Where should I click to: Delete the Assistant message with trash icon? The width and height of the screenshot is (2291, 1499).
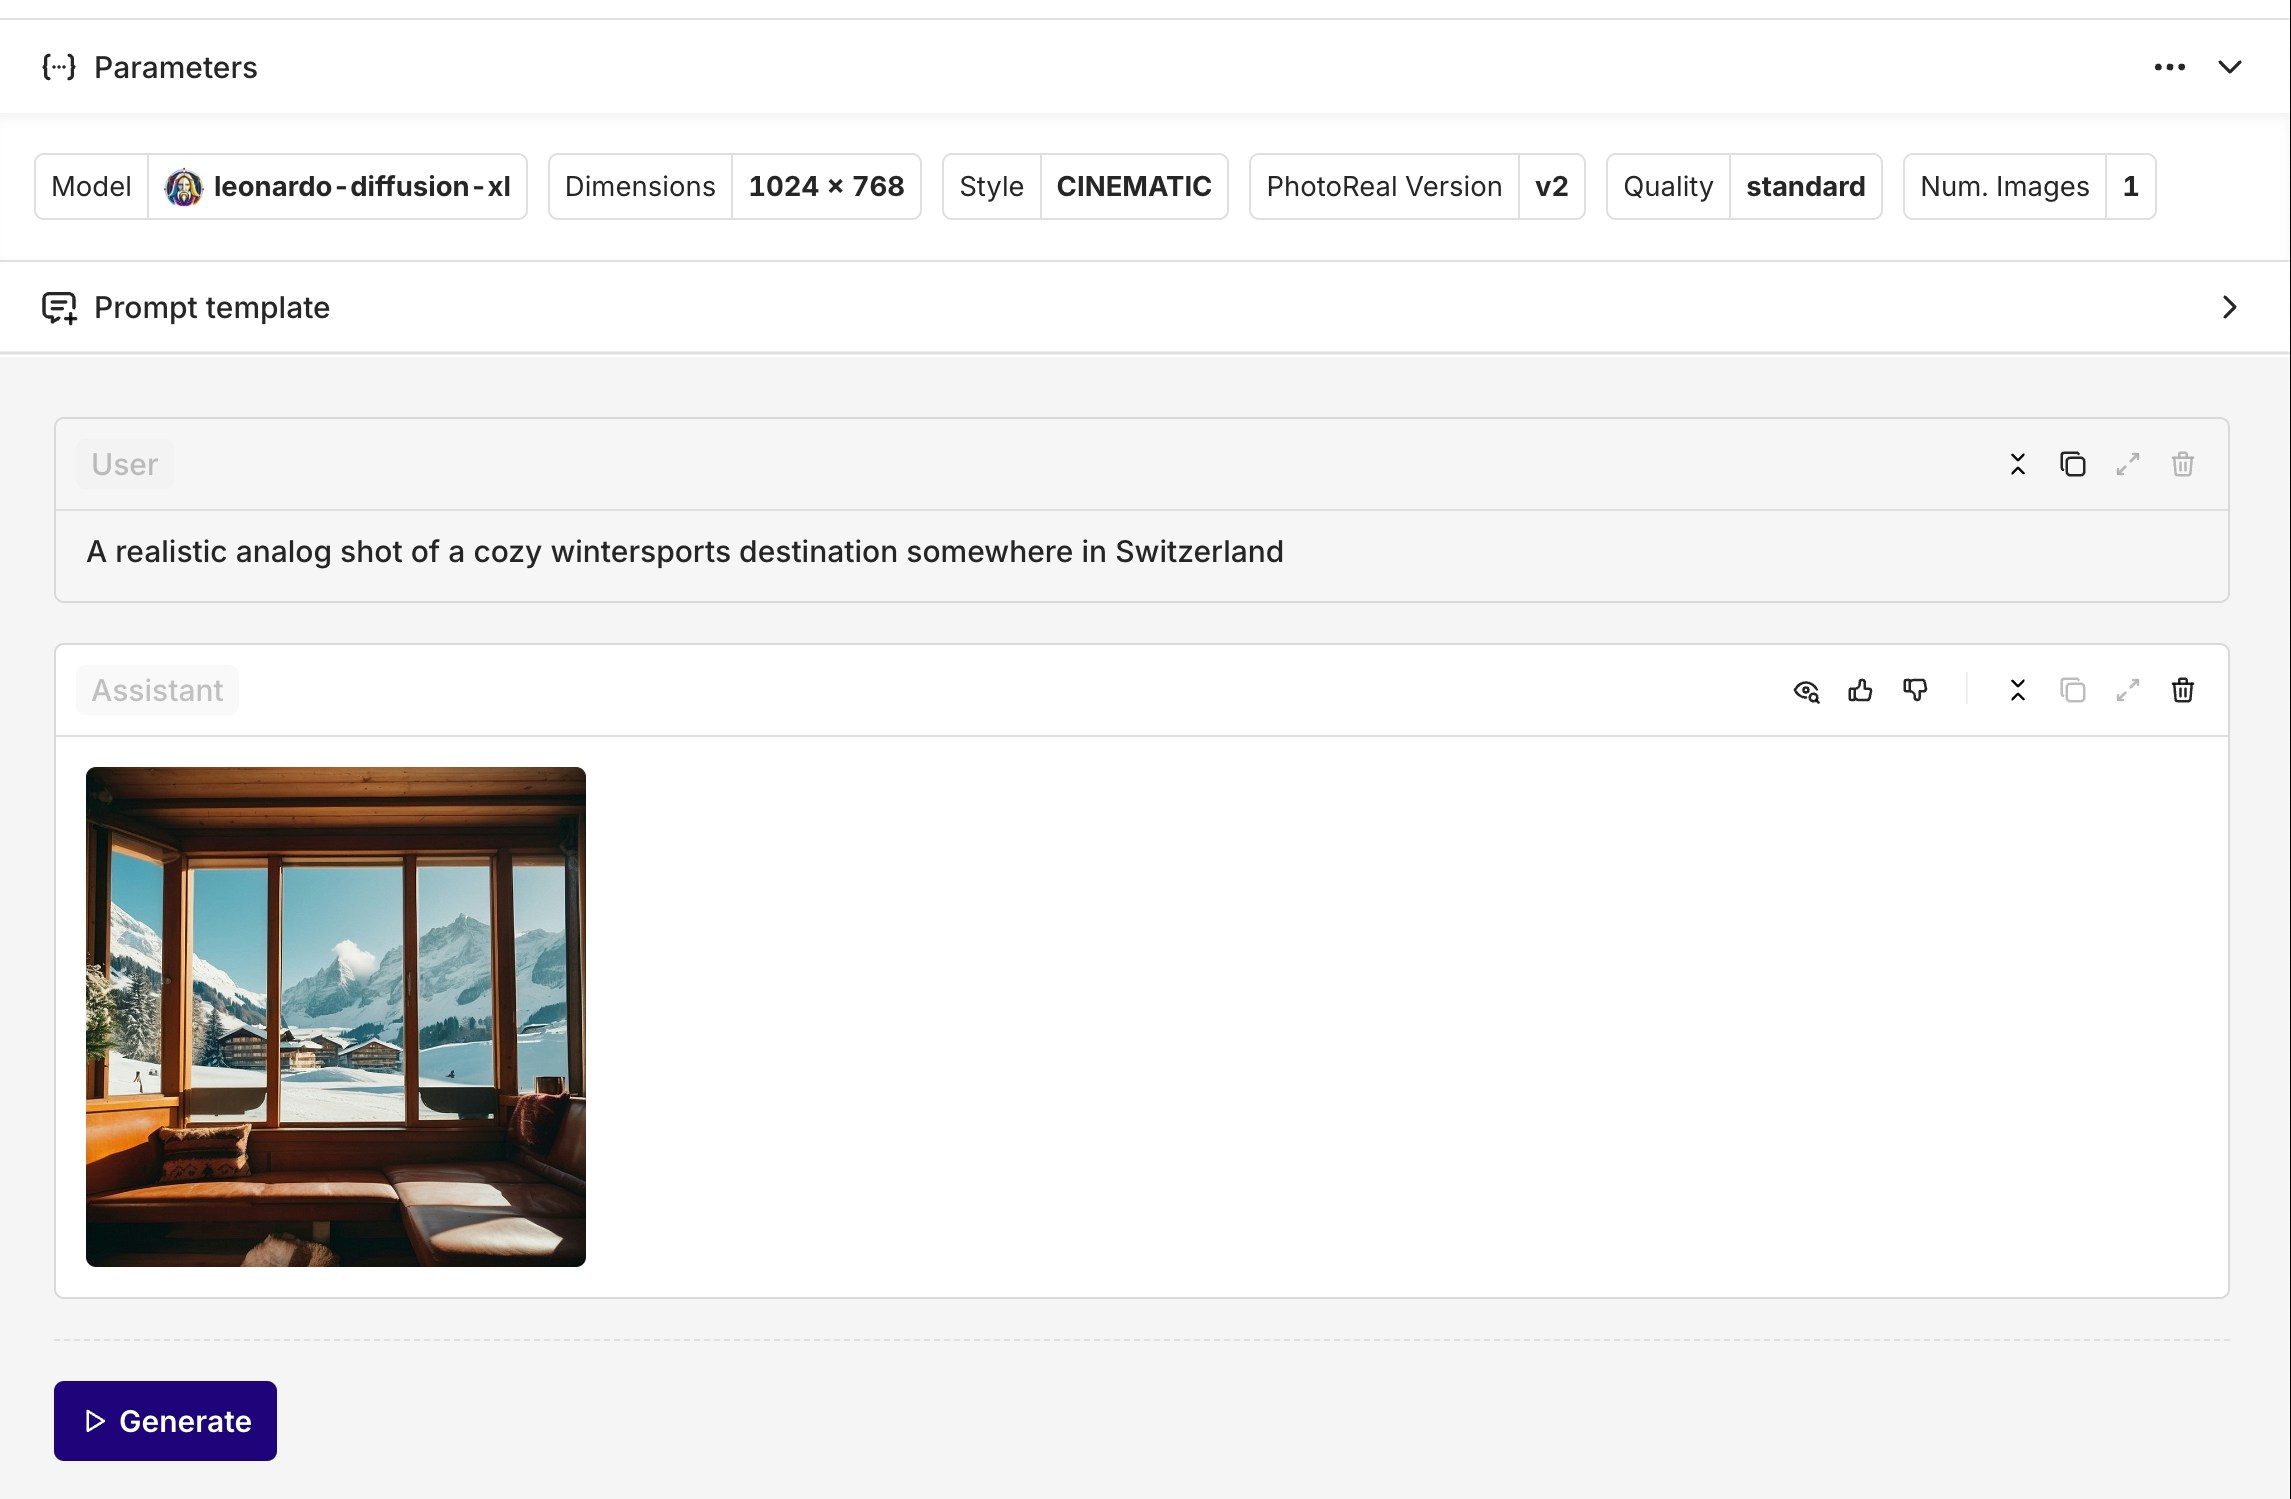2182,690
